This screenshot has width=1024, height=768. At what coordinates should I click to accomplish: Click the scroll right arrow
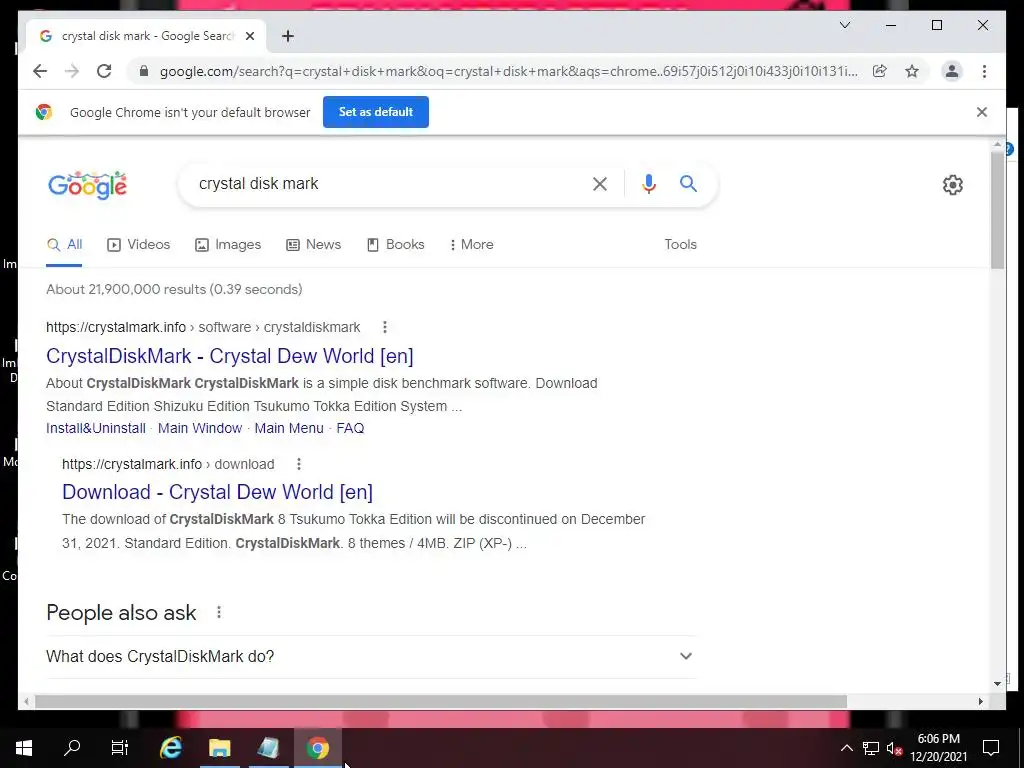pos(981,701)
